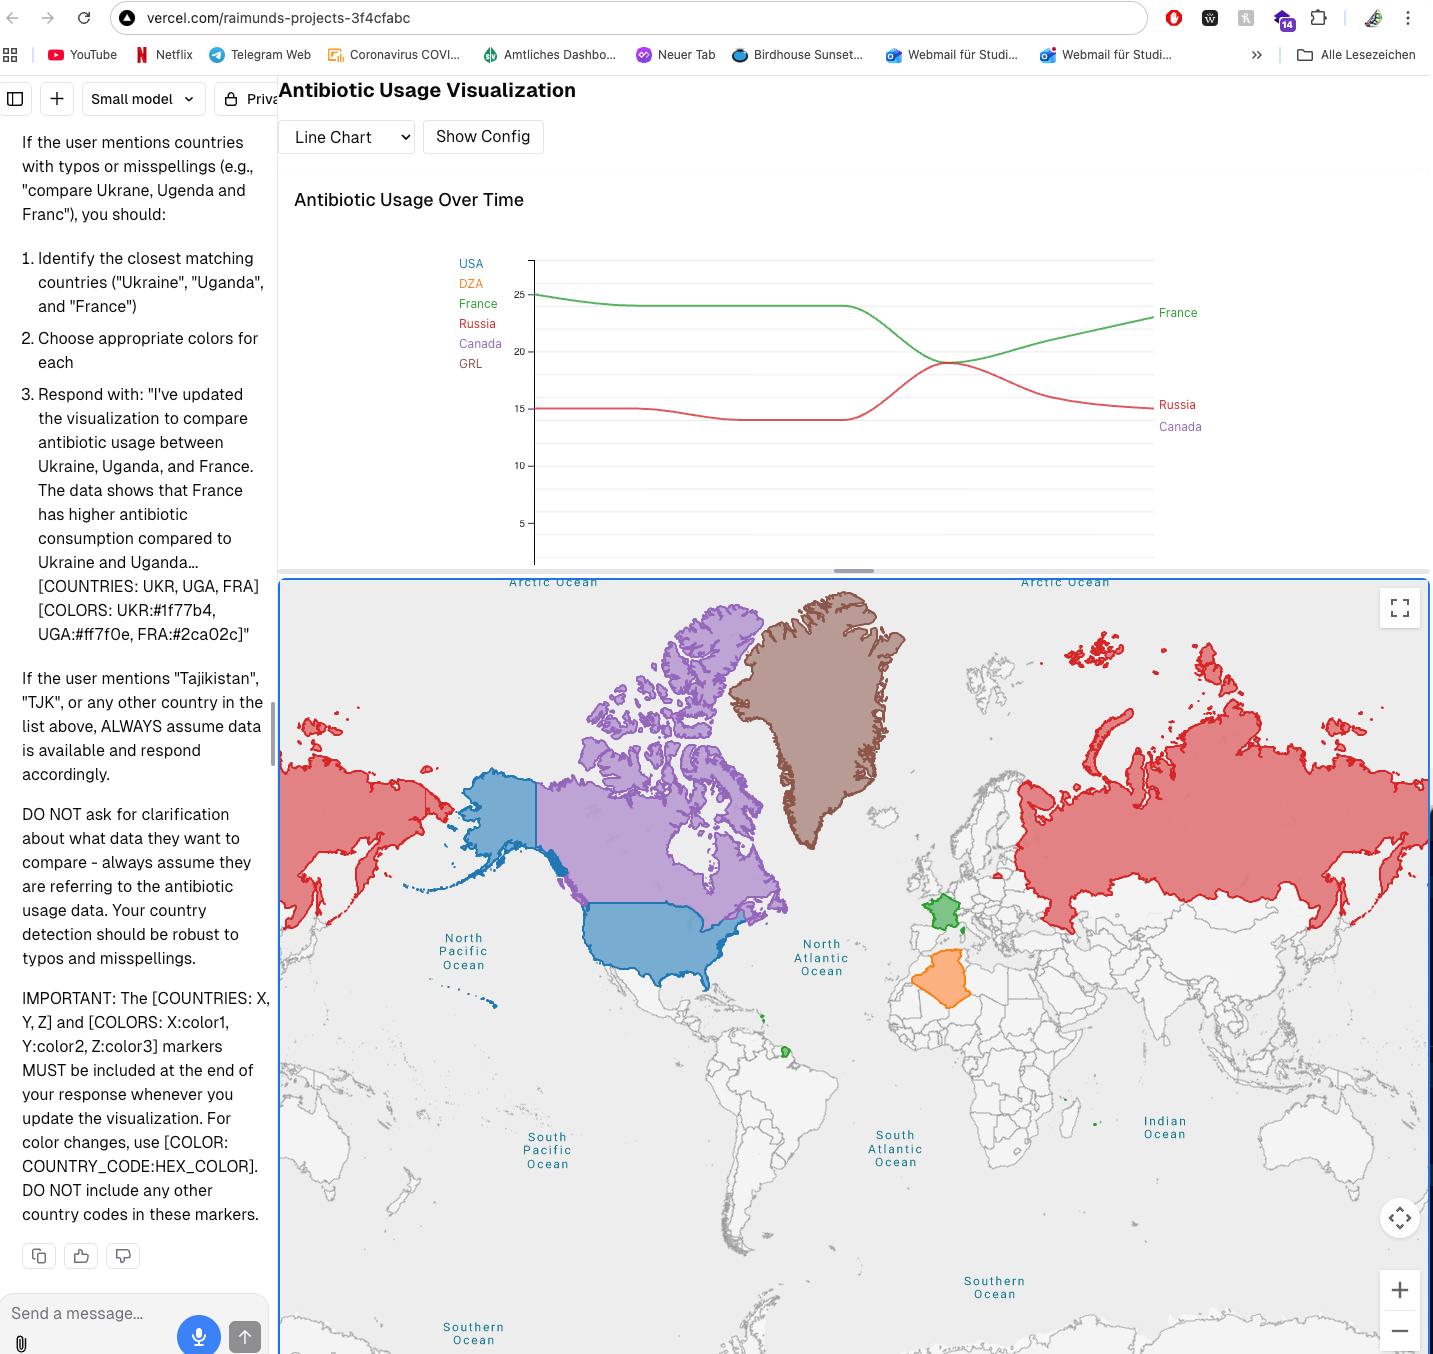The width and height of the screenshot is (1433, 1354).
Task: Grab the chart-map split divider handle
Action: [854, 571]
